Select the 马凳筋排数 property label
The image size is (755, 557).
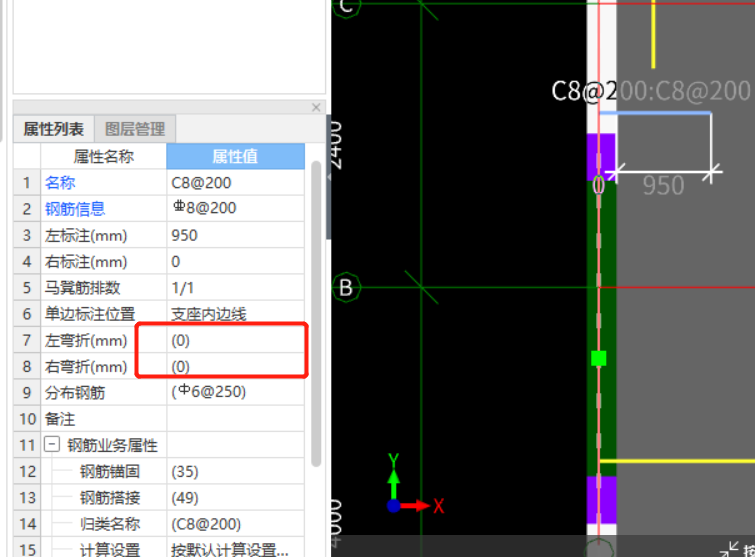coord(82,288)
